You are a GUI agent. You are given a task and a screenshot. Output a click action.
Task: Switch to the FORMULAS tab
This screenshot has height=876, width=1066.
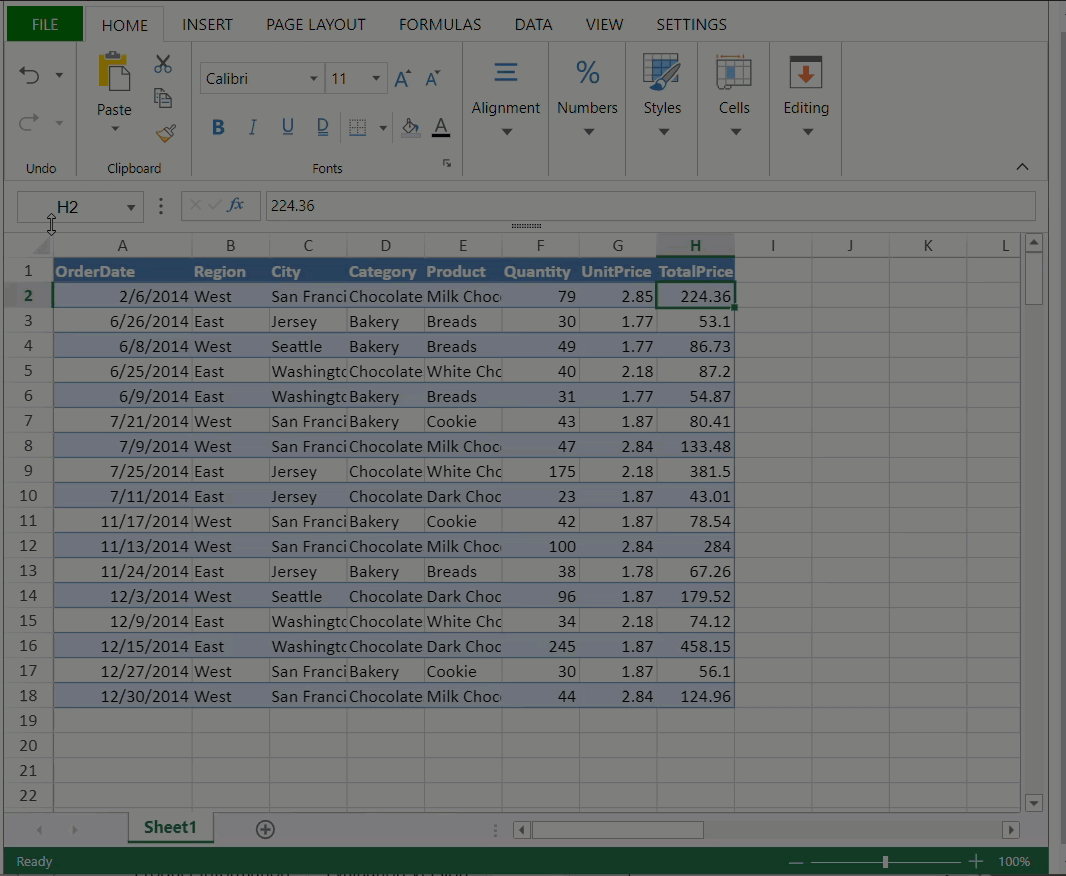tap(440, 24)
